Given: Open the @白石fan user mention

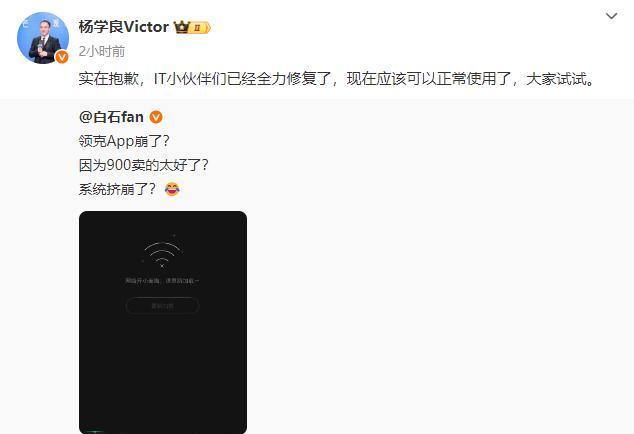Looking at the screenshot, I should (x=111, y=117).
